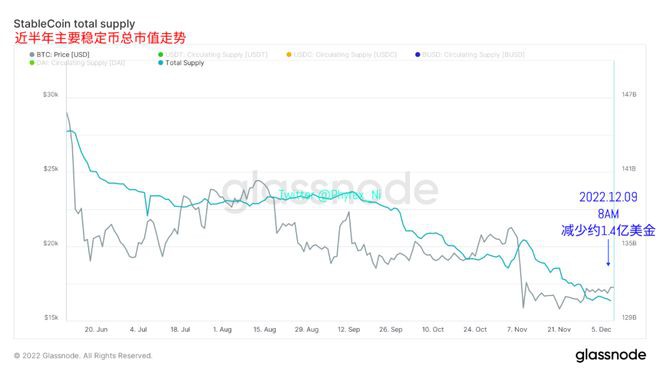Click the 147B right axis label
660x372 pixels.
point(629,95)
